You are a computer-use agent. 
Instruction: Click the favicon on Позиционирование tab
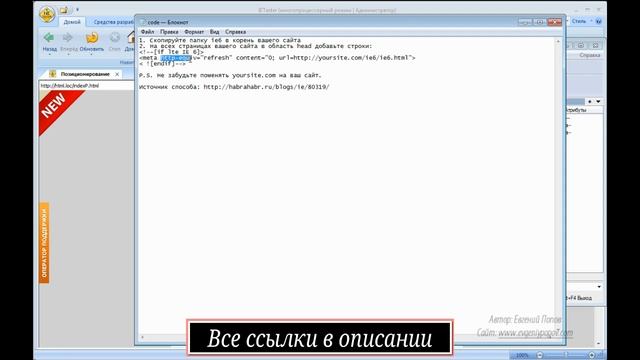(52, 74)
